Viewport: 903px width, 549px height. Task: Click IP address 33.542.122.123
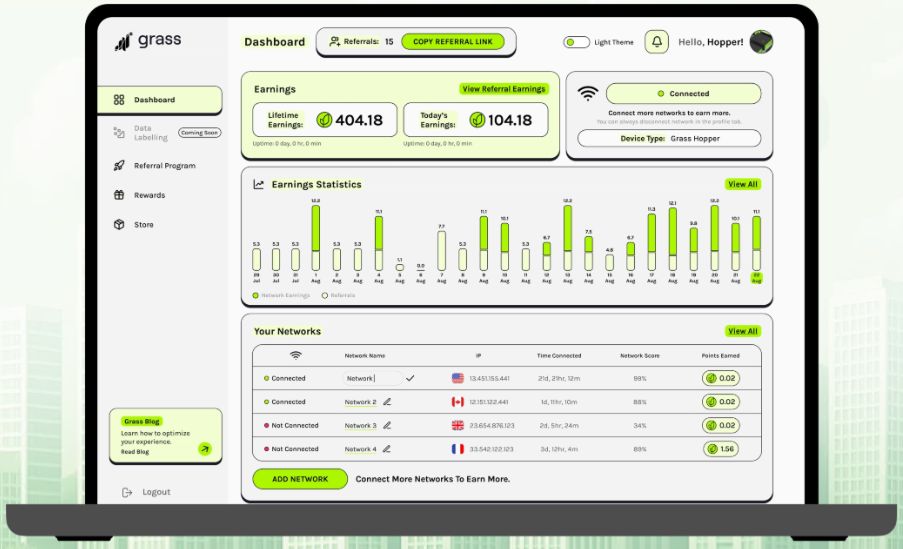point(491,449)
